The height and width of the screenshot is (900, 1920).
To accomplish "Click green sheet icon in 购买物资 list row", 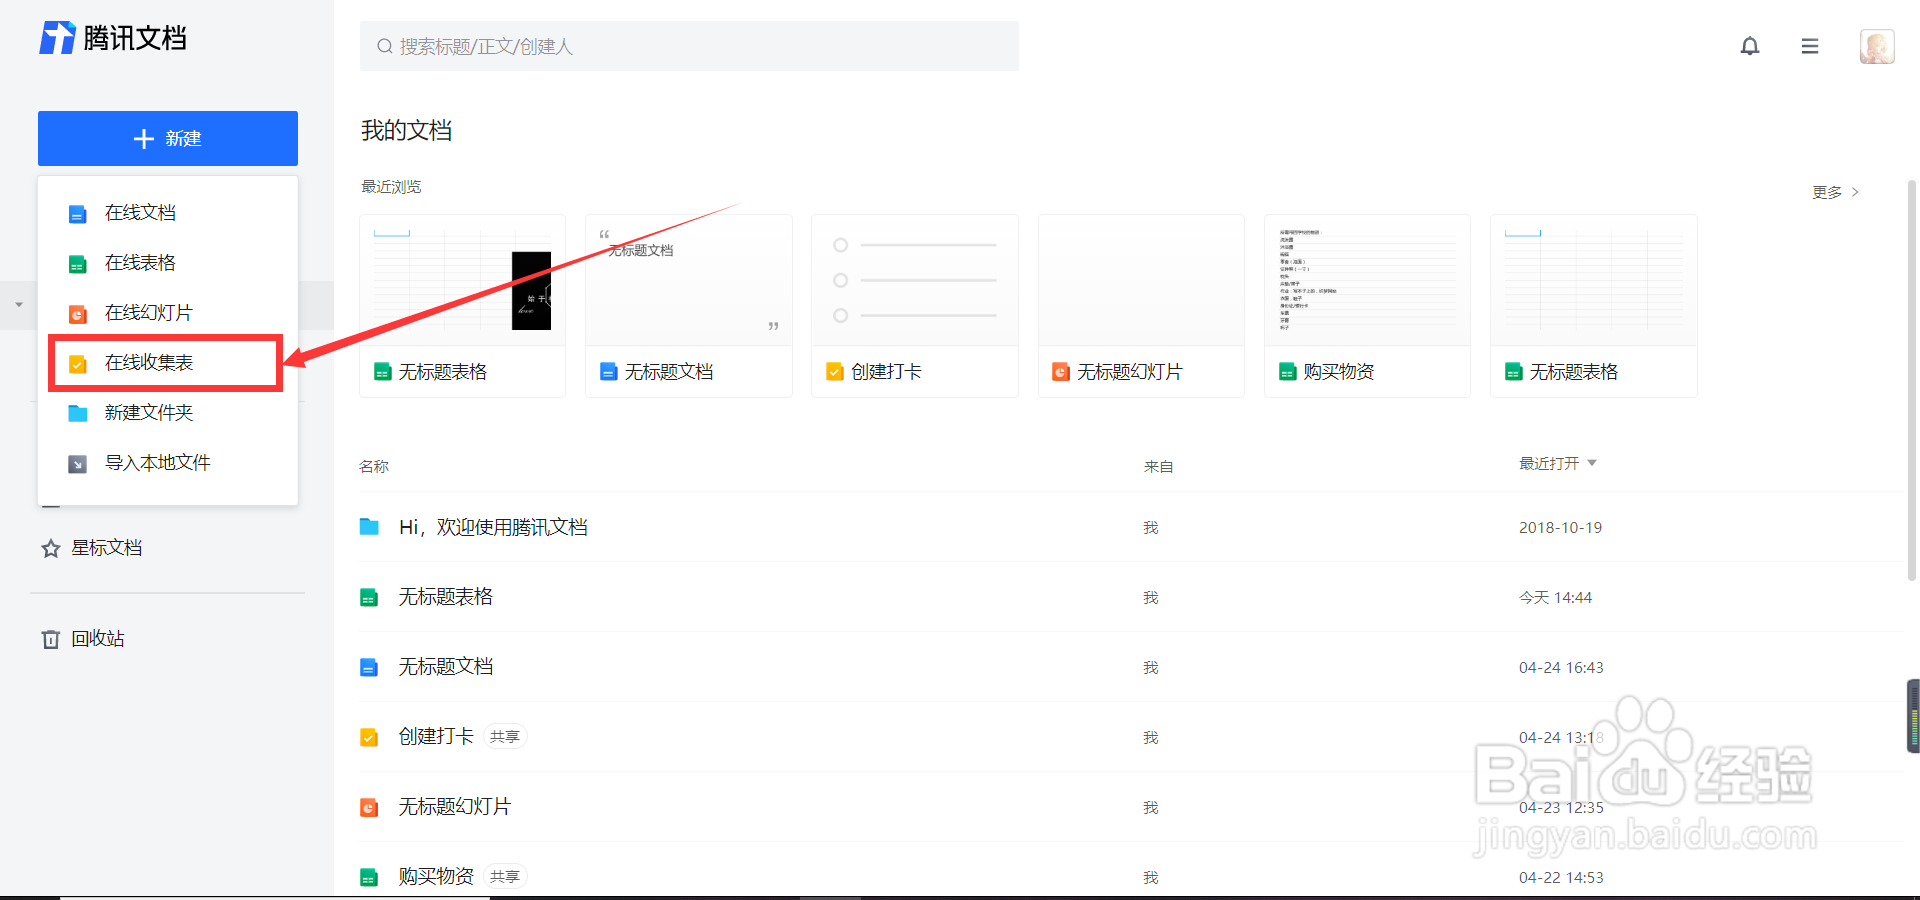I will (369, 877).
